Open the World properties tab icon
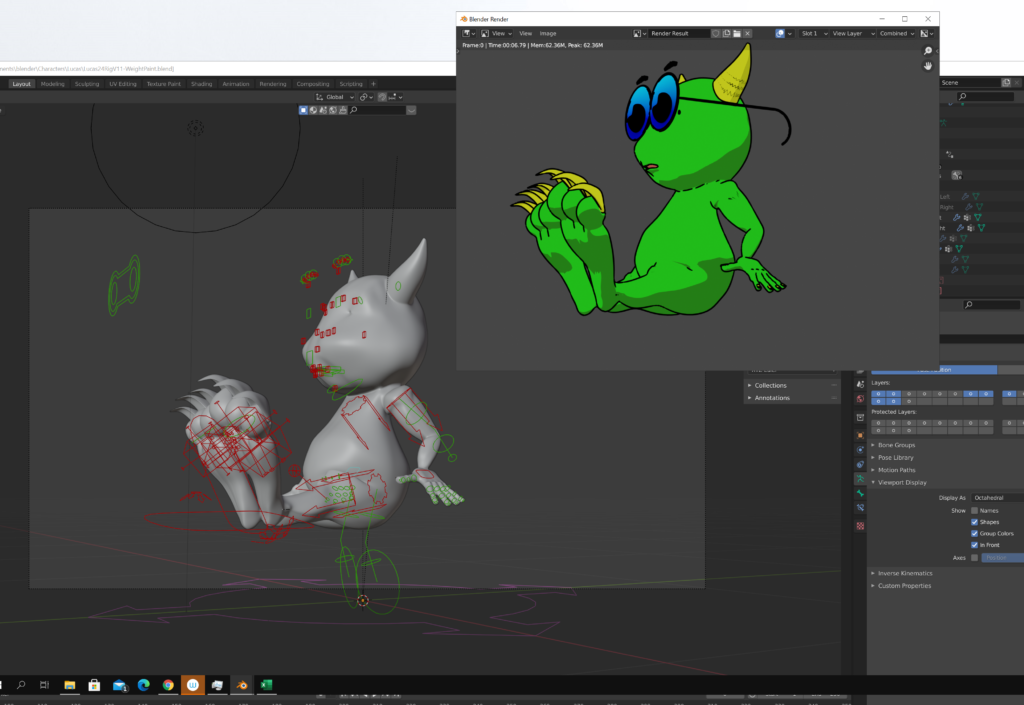This screenshot has width=1024, height=705. 859,399
